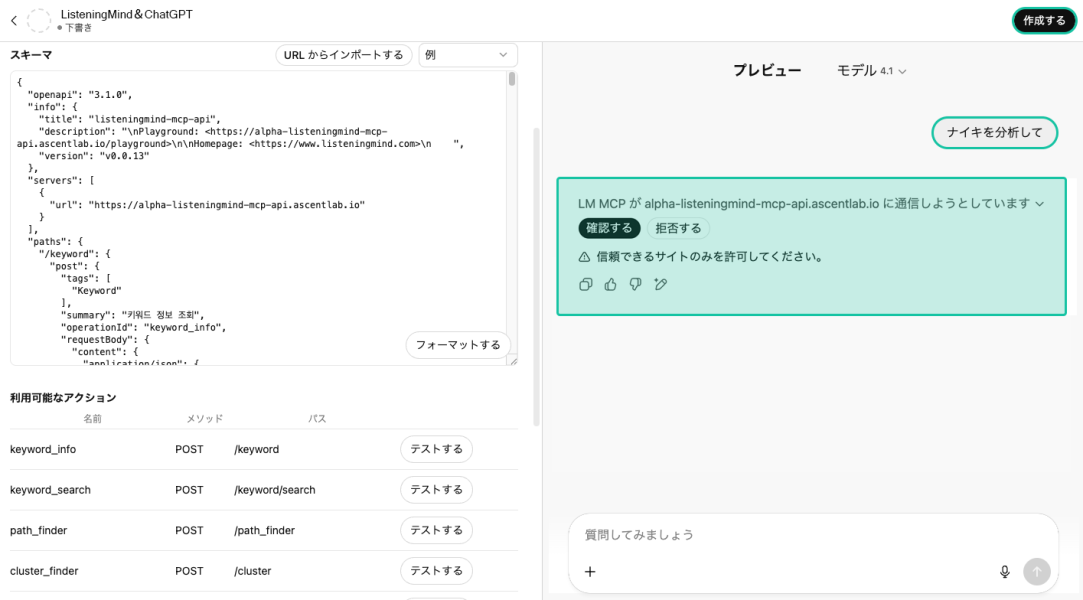
Task: Copy the LM MCP response
Action: (586, 284)
